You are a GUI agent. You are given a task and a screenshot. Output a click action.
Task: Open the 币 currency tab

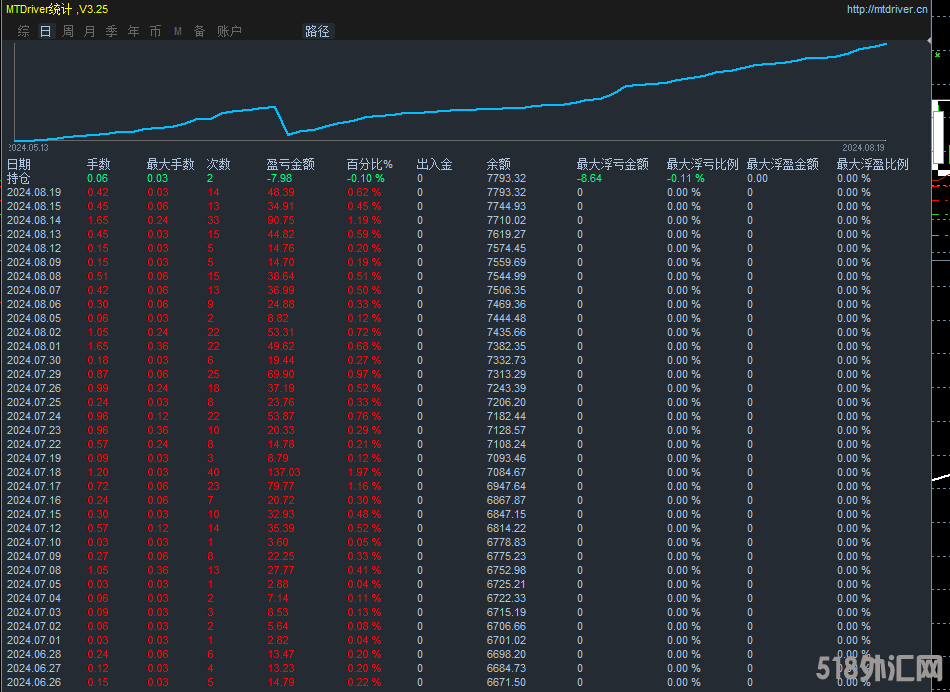[155, 31]
